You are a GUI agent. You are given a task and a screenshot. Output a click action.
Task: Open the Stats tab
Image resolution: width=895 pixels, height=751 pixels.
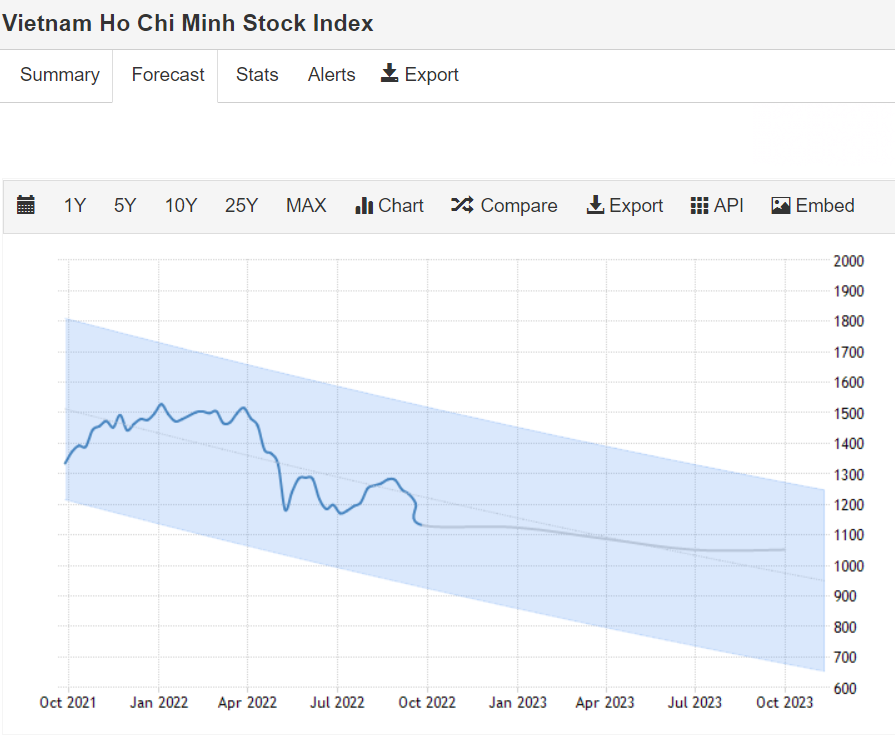[257, 75]
